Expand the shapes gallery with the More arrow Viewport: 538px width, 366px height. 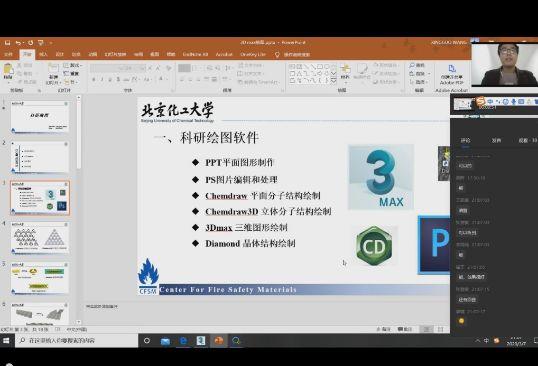[333, 81]
